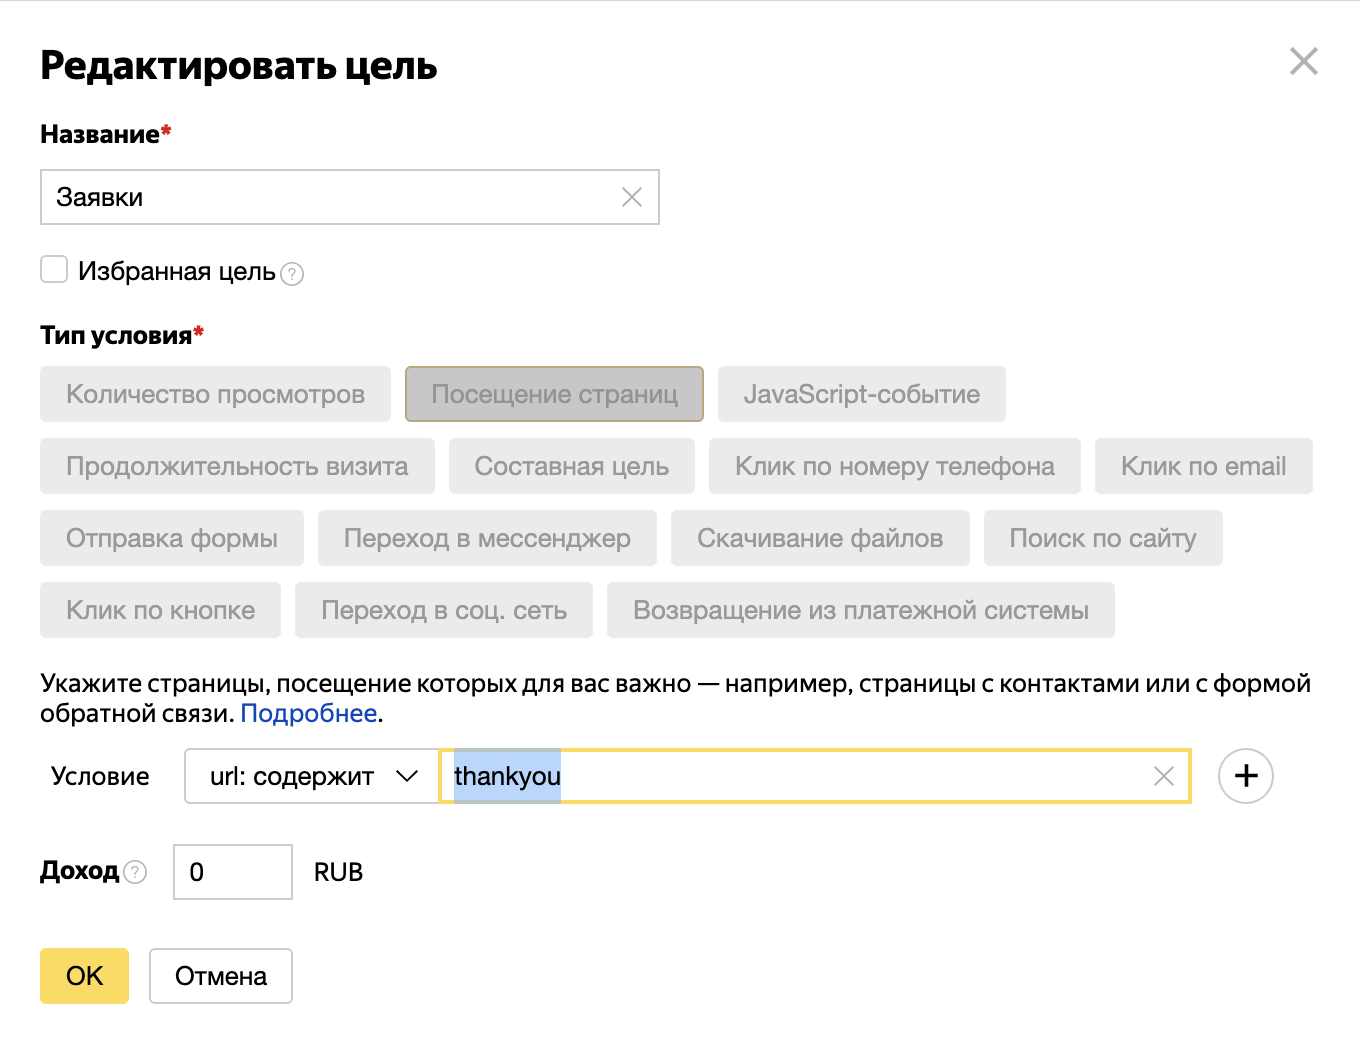Open help tooltip for Избранная цель
This screenshot has height=1042, width=1360.
point(292,273)
